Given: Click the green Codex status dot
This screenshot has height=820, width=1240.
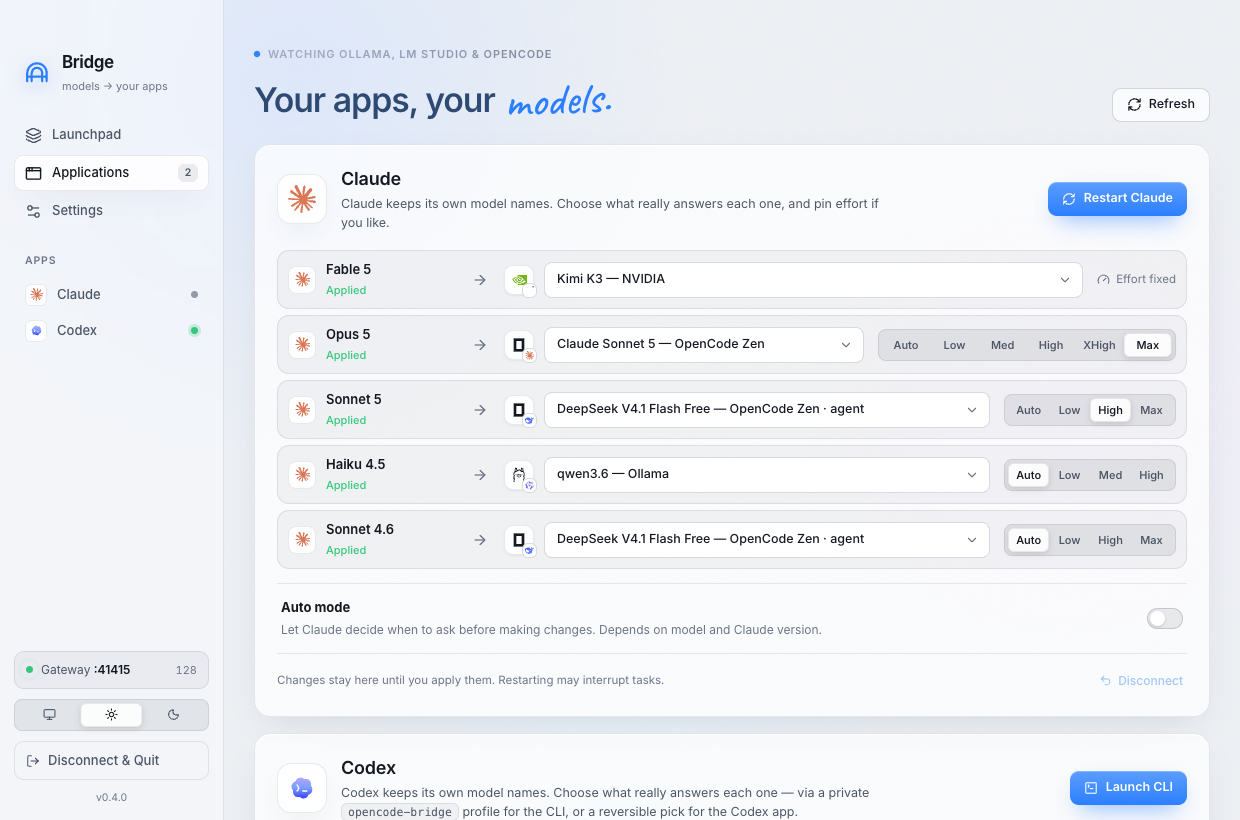Looking at the screenshot, I should tap(194, 330).
